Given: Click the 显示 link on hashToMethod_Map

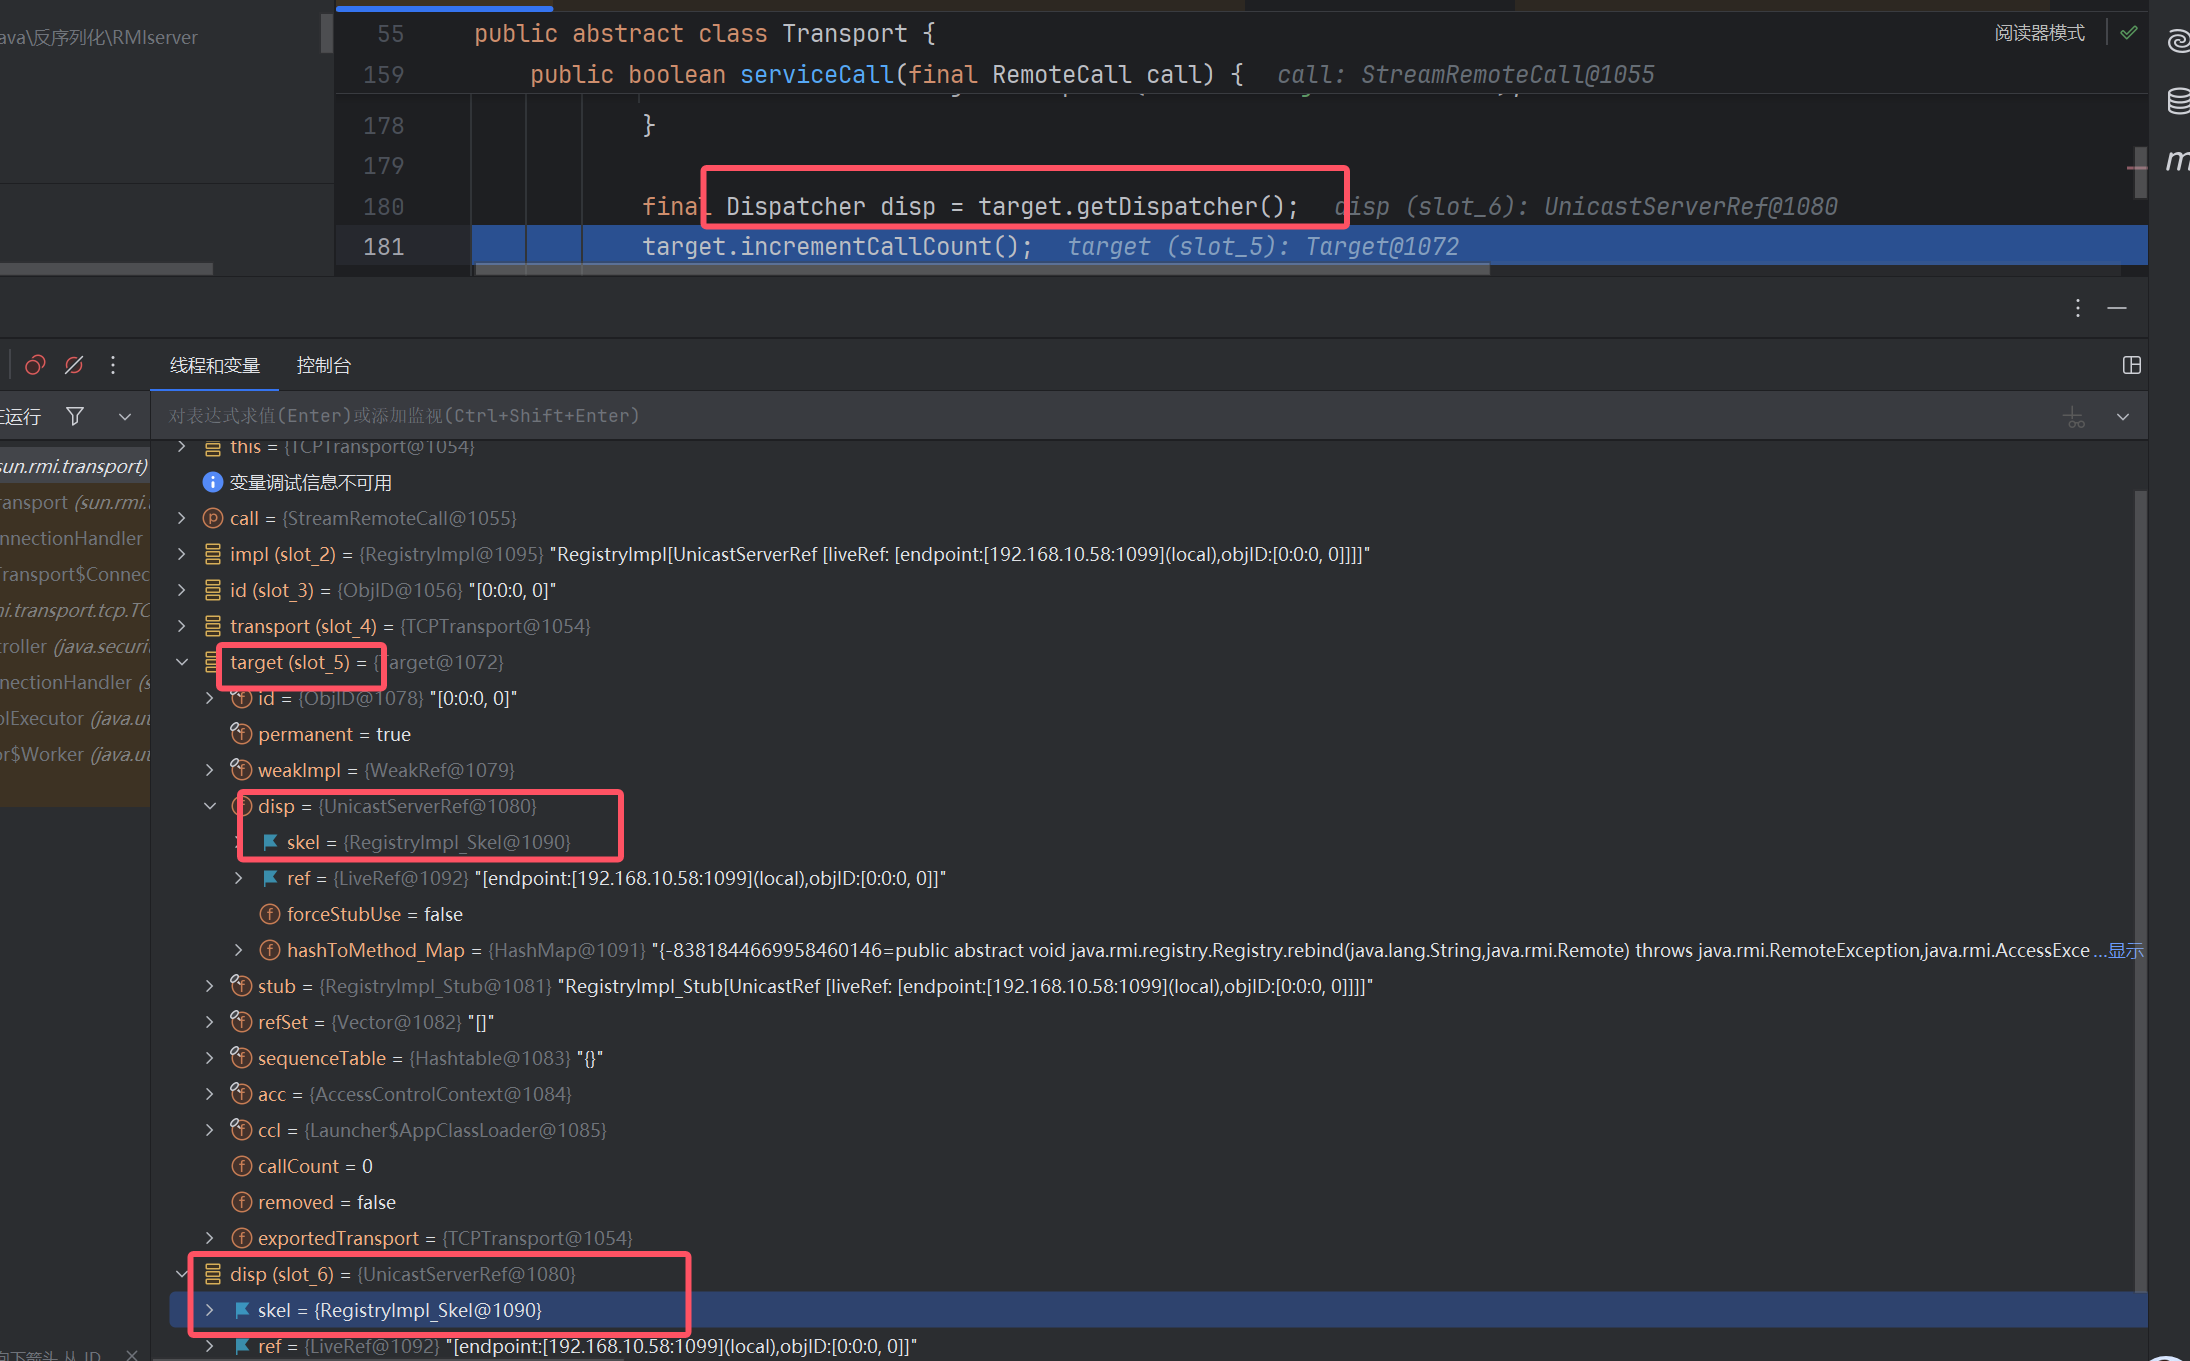Looking at the screenshot, I should click(x=2125, y=950).
